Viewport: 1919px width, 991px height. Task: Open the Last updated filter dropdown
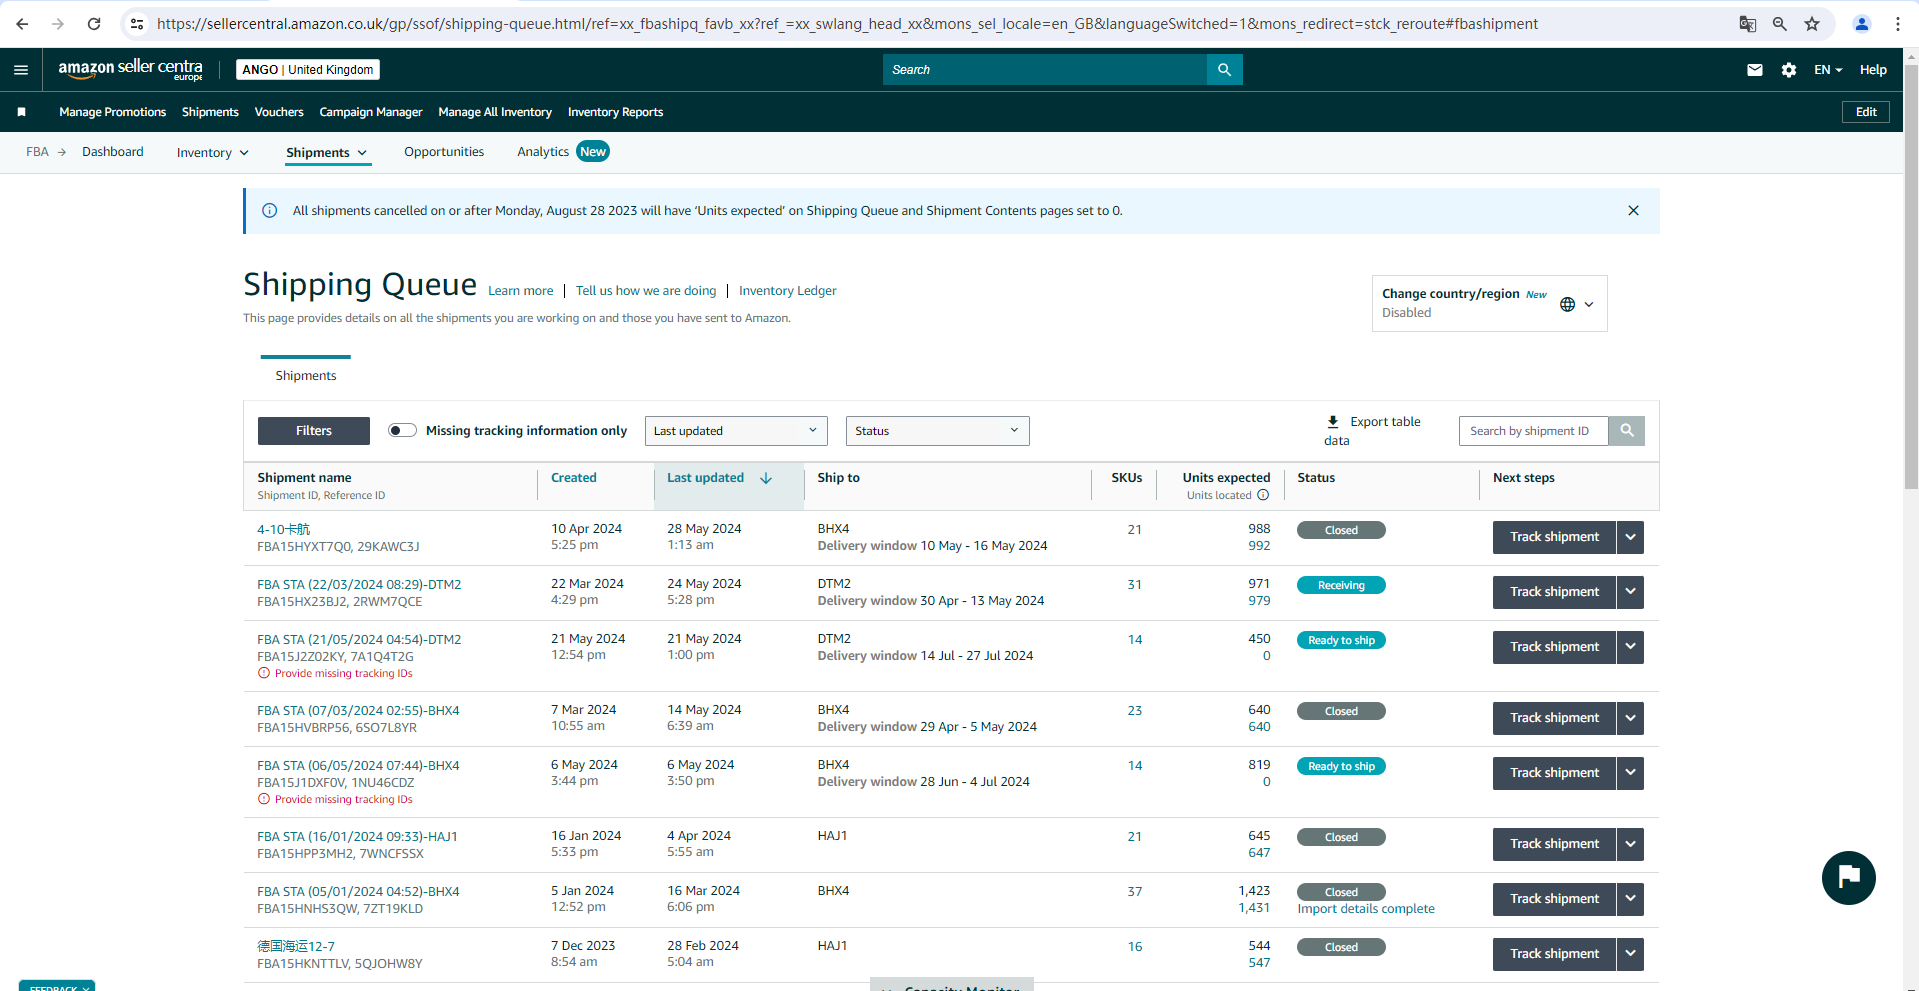pyautogui.click(x=736, y=431)
